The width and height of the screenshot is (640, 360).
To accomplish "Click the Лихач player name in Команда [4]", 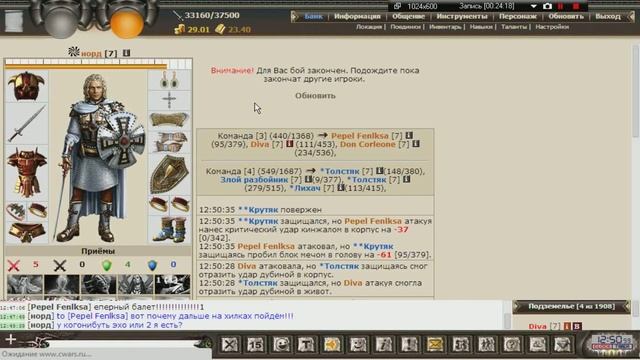I will [305, 188].
